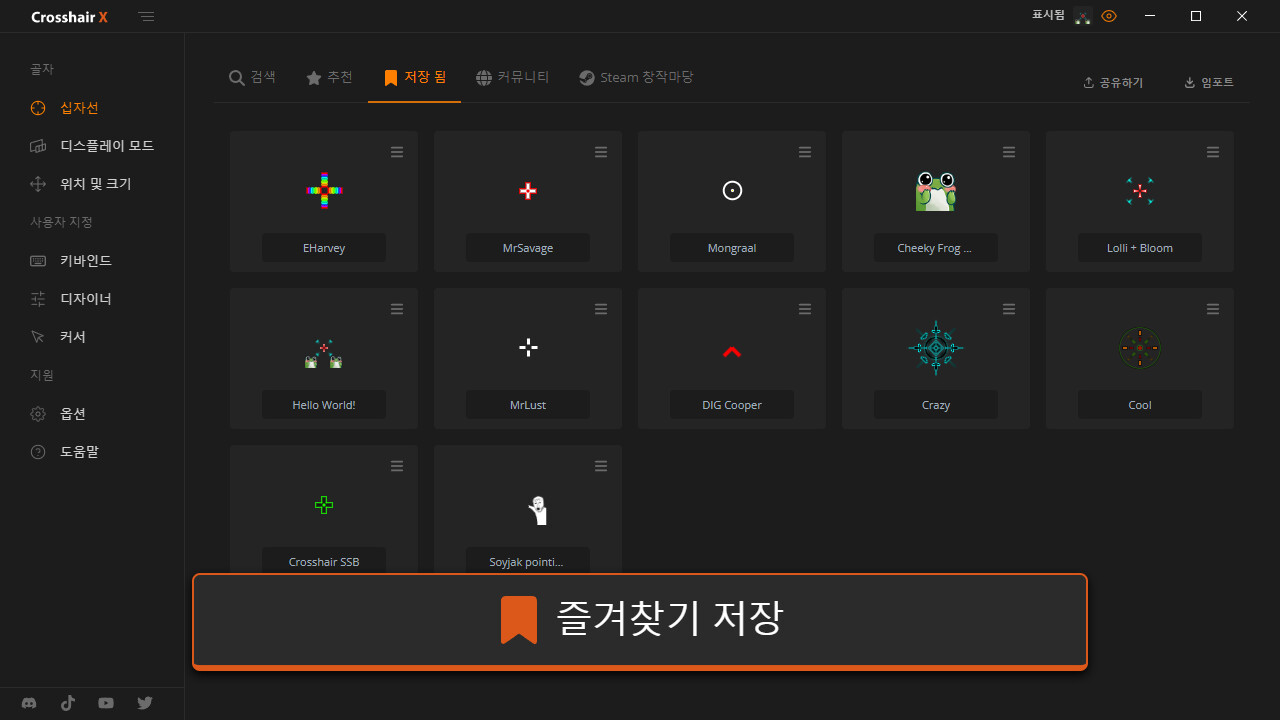Click the 공유하기 share button
This screenshot has width=1280, height=720.
(x=1113, y=83)
